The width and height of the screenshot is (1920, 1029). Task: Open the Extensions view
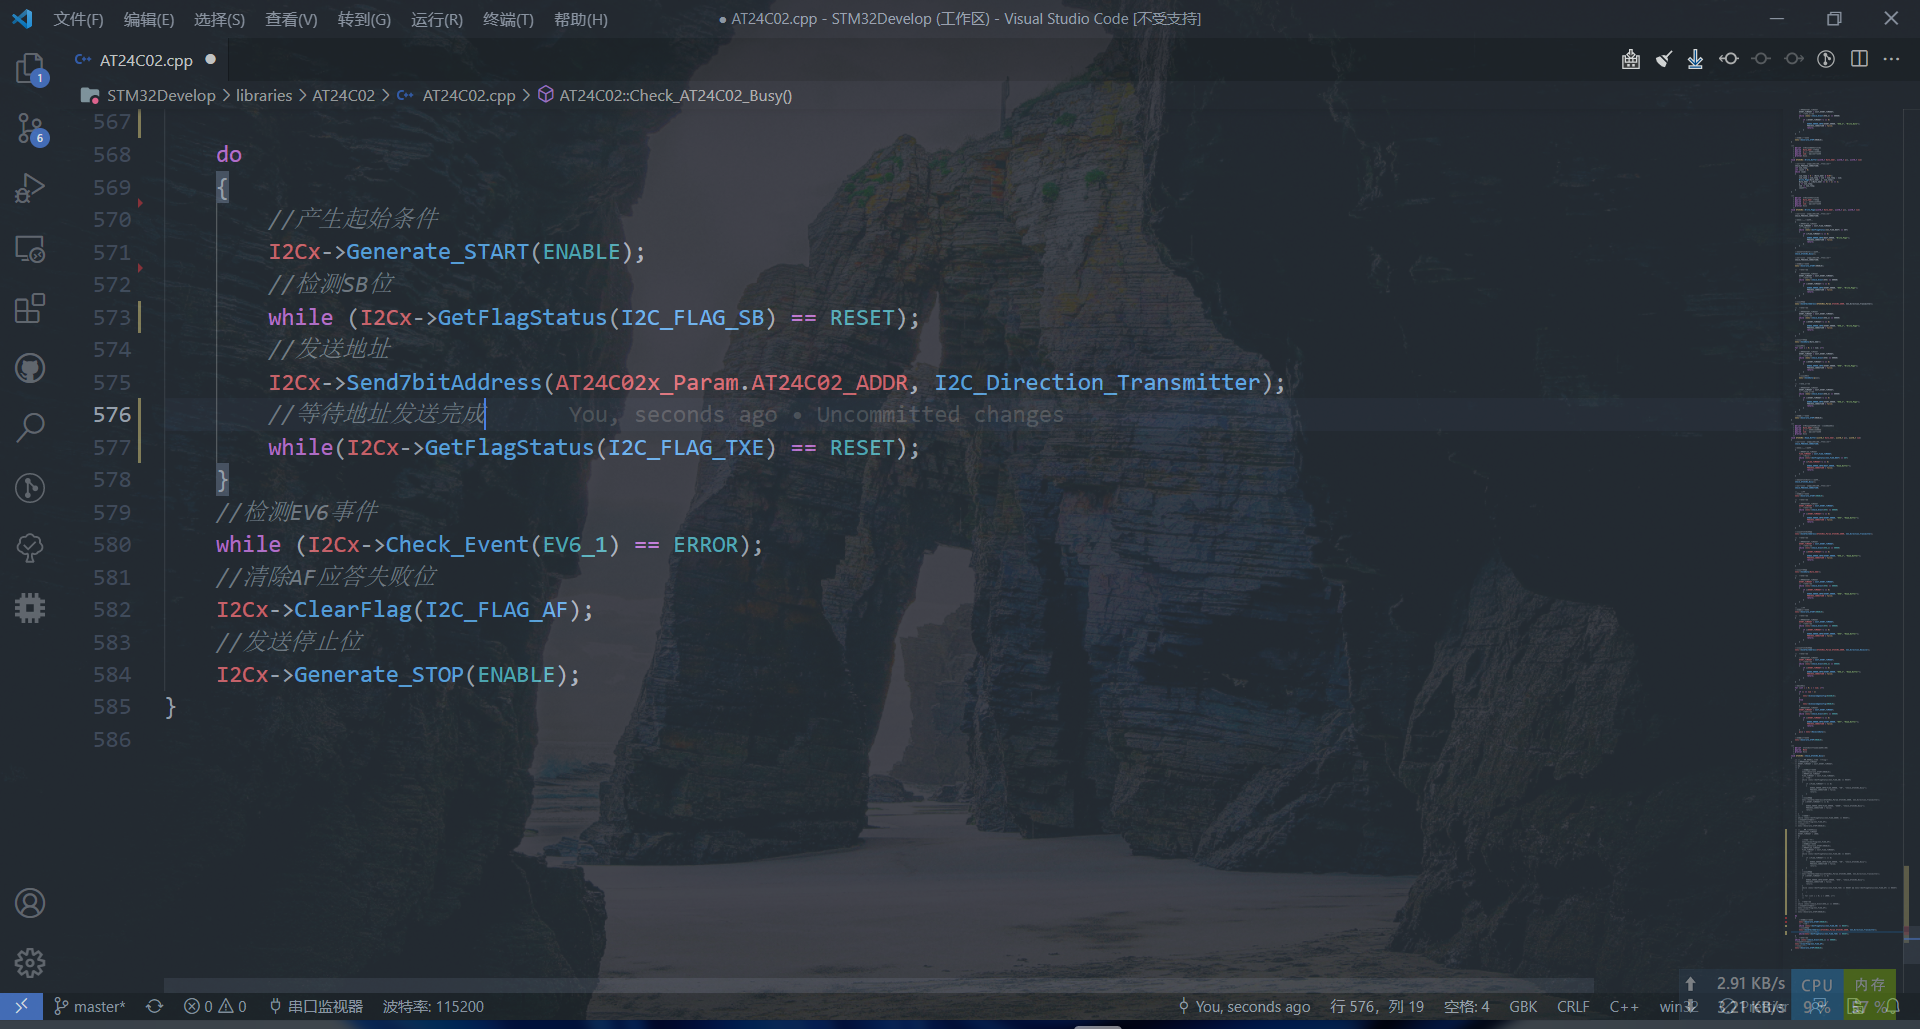[30, 308]
